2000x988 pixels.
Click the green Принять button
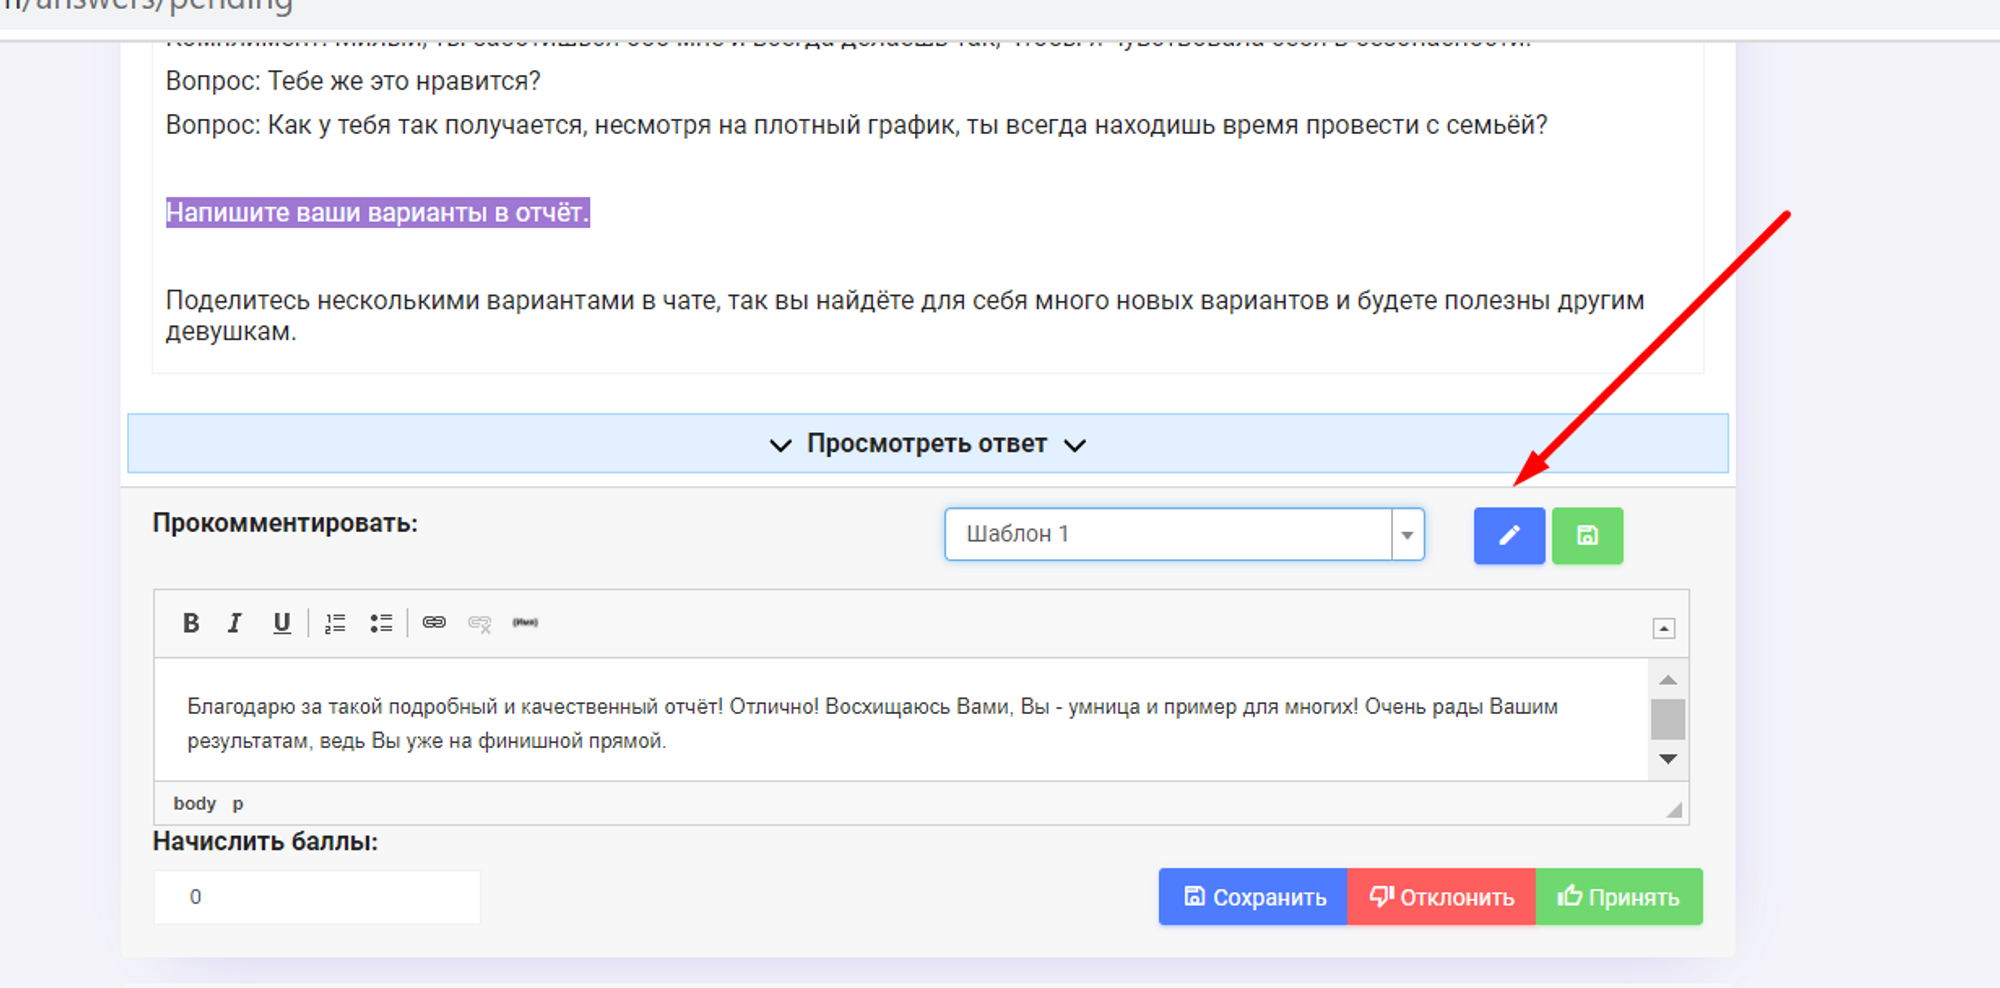coord(1619,897)
